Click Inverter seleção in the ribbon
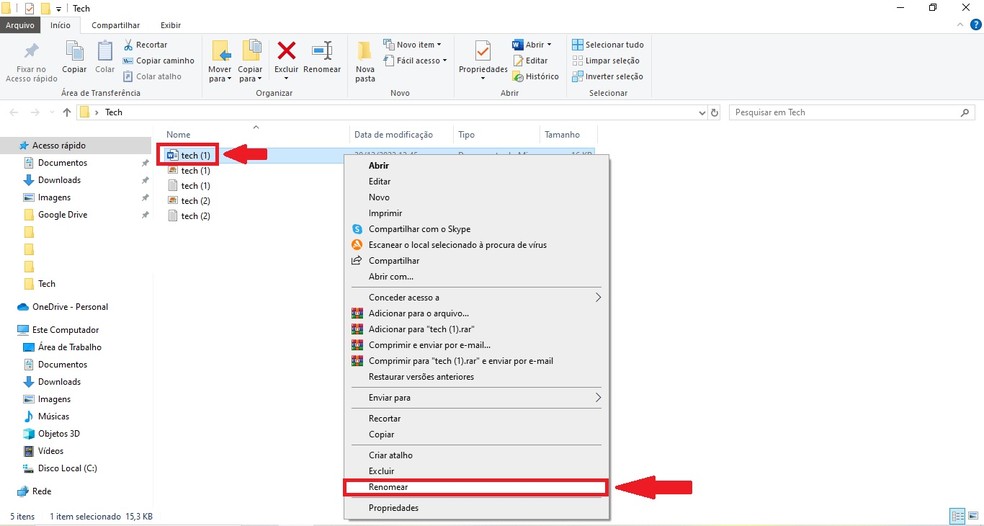The image size is (984, 526). pyautogui.click(x=607, y=76)
